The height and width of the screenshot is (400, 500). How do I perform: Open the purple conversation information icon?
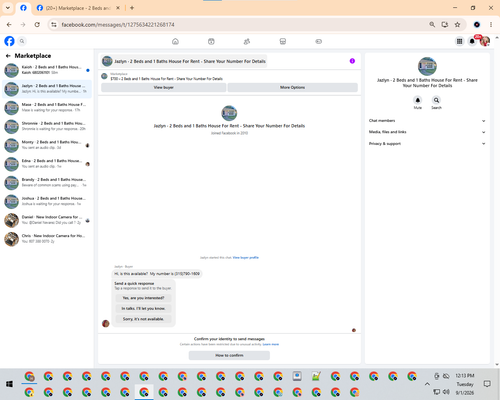pyautogui.click(x=352, y=61)
